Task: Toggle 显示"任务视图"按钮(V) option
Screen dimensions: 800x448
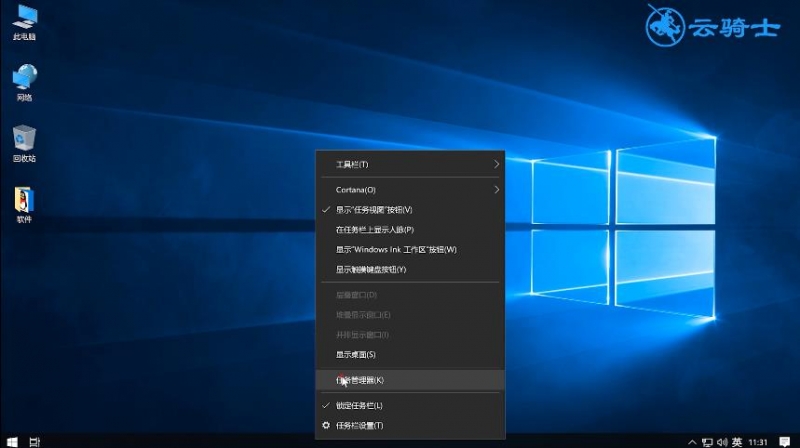Action: [x=410, y=210]
